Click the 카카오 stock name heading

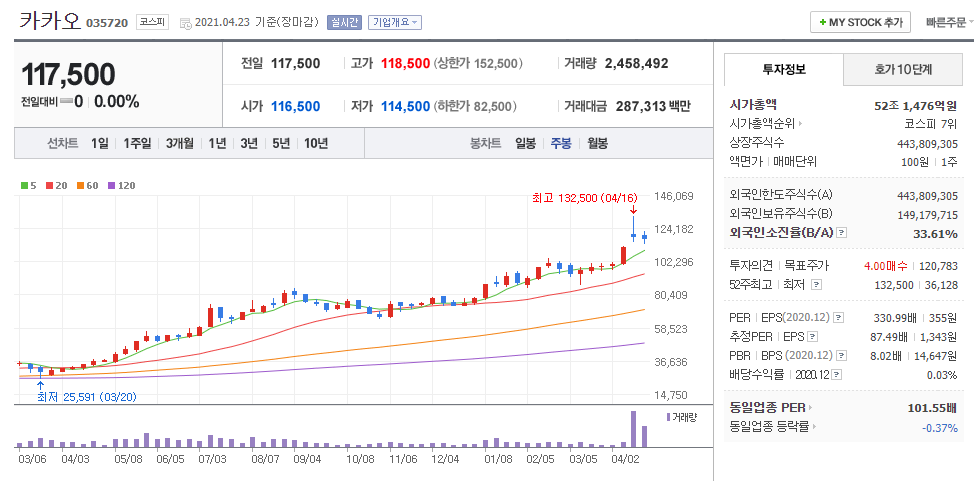50,21
